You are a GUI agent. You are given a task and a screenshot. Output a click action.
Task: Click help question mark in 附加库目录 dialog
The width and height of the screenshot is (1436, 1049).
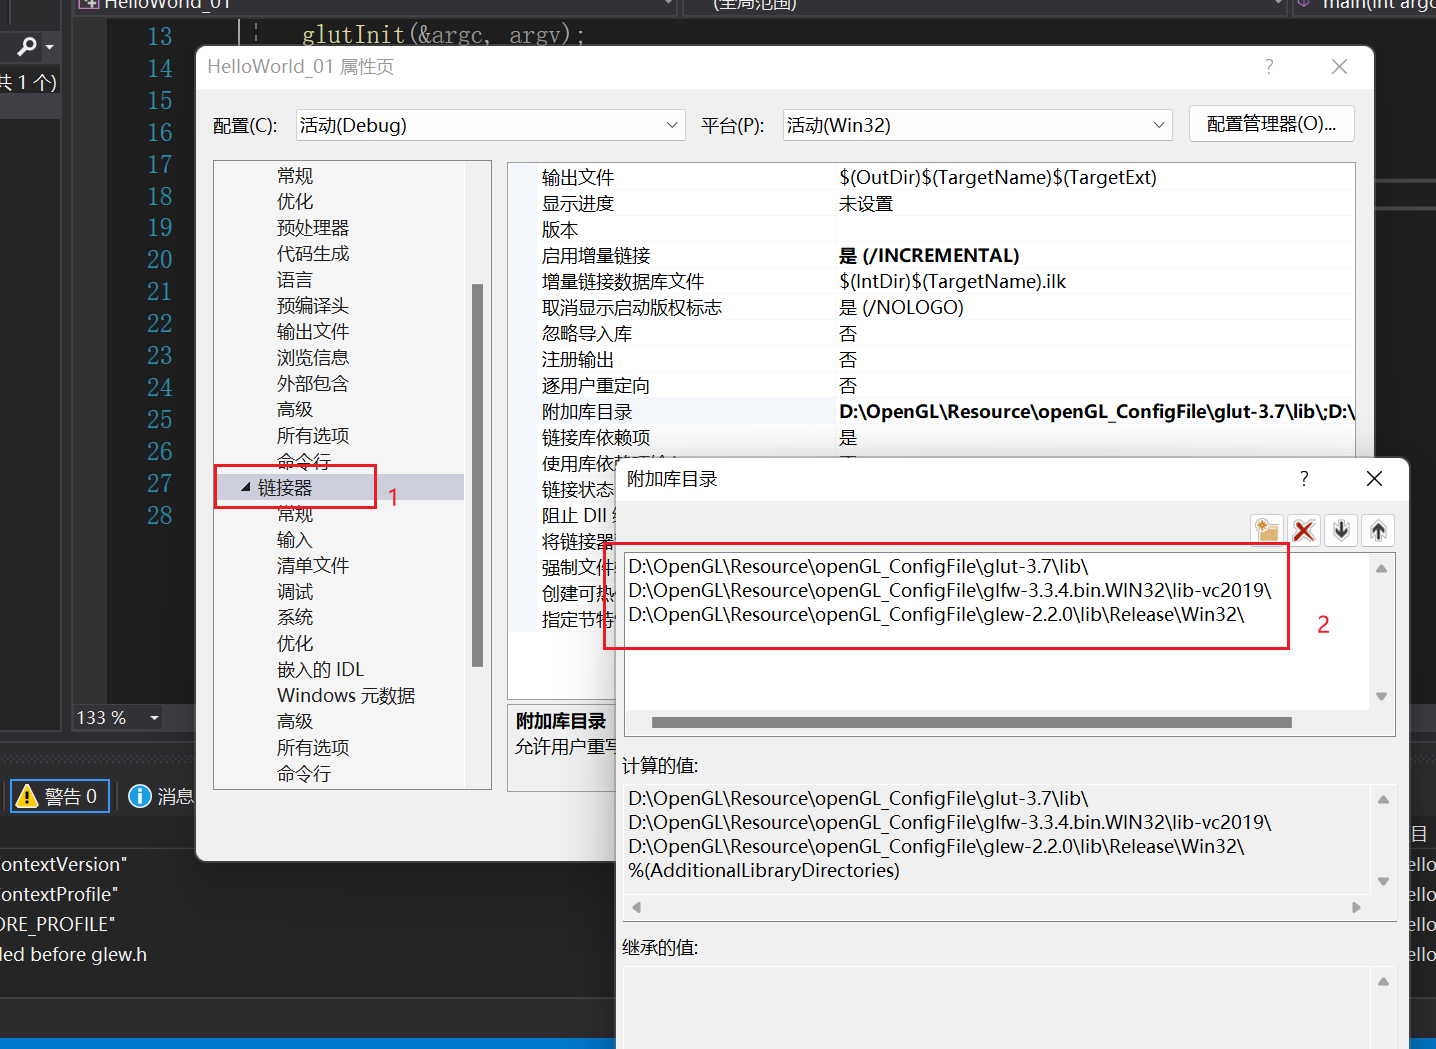[x=1304, y=479]
